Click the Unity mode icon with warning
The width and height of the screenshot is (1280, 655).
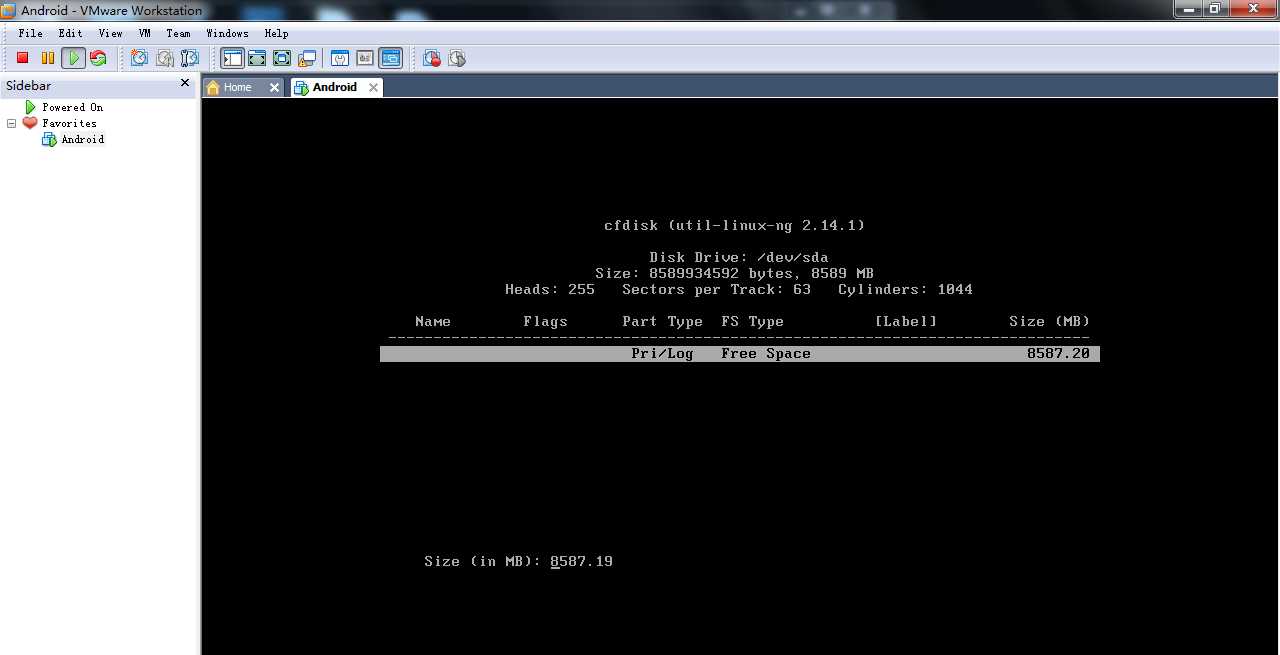[307, 58]
